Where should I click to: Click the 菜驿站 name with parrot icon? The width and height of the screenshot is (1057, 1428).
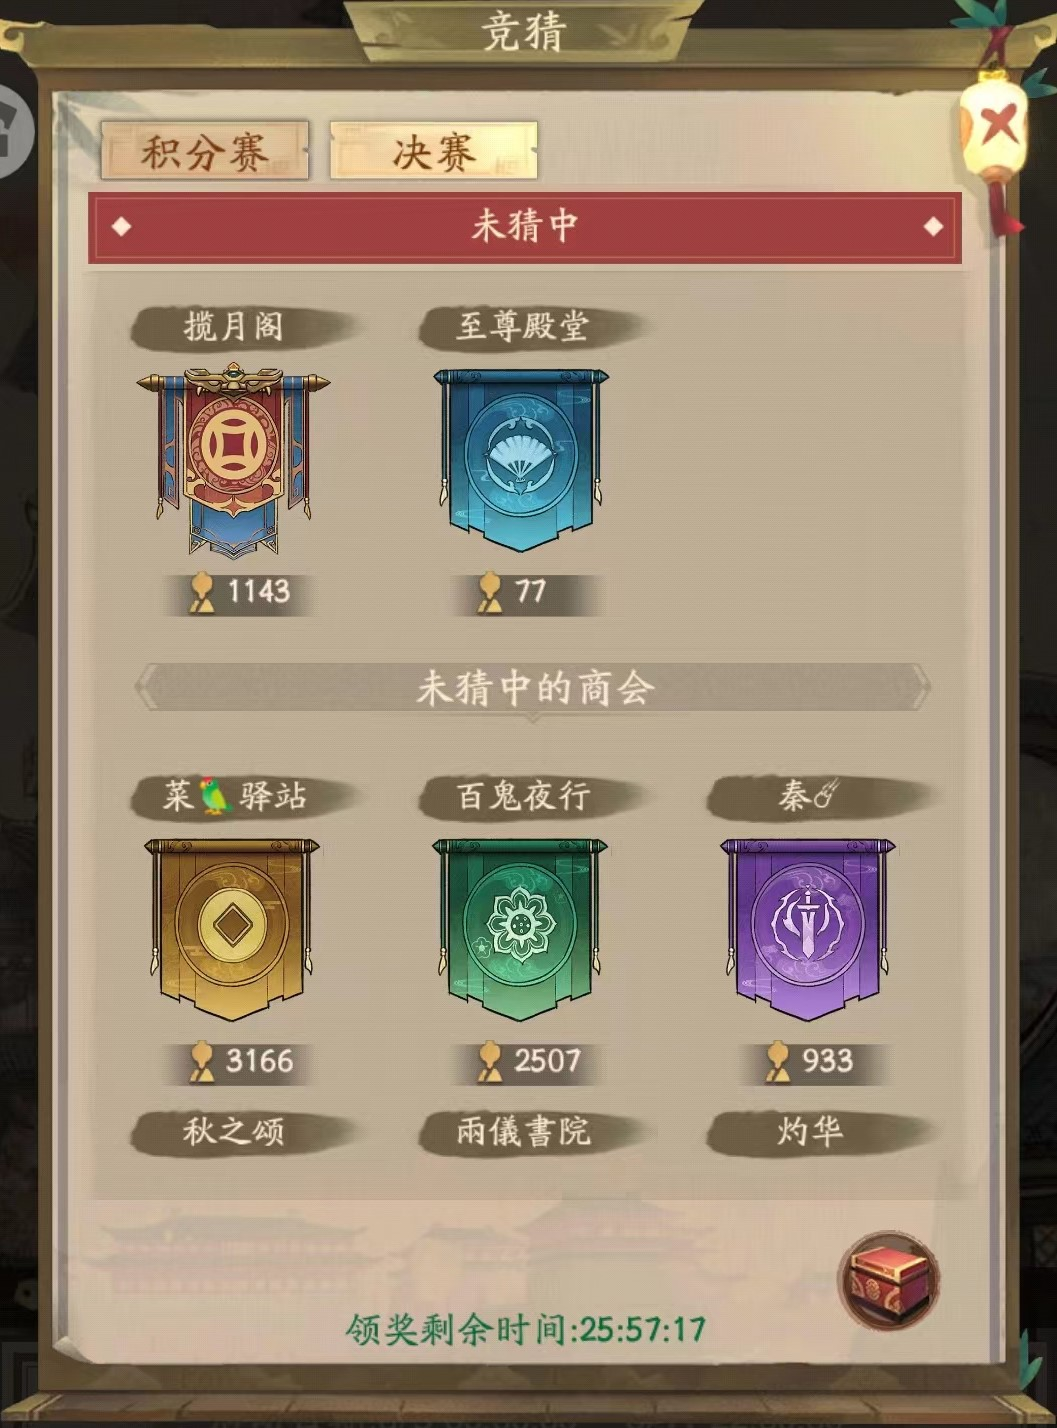pyautogui.click(x=233, y=796)
